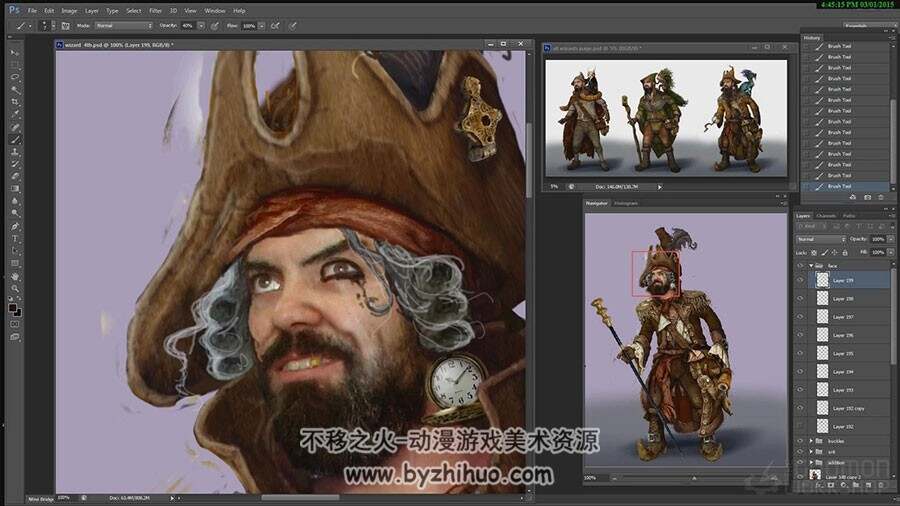Select the Type tool
The image size is (900, 506).
pos(15,239)
